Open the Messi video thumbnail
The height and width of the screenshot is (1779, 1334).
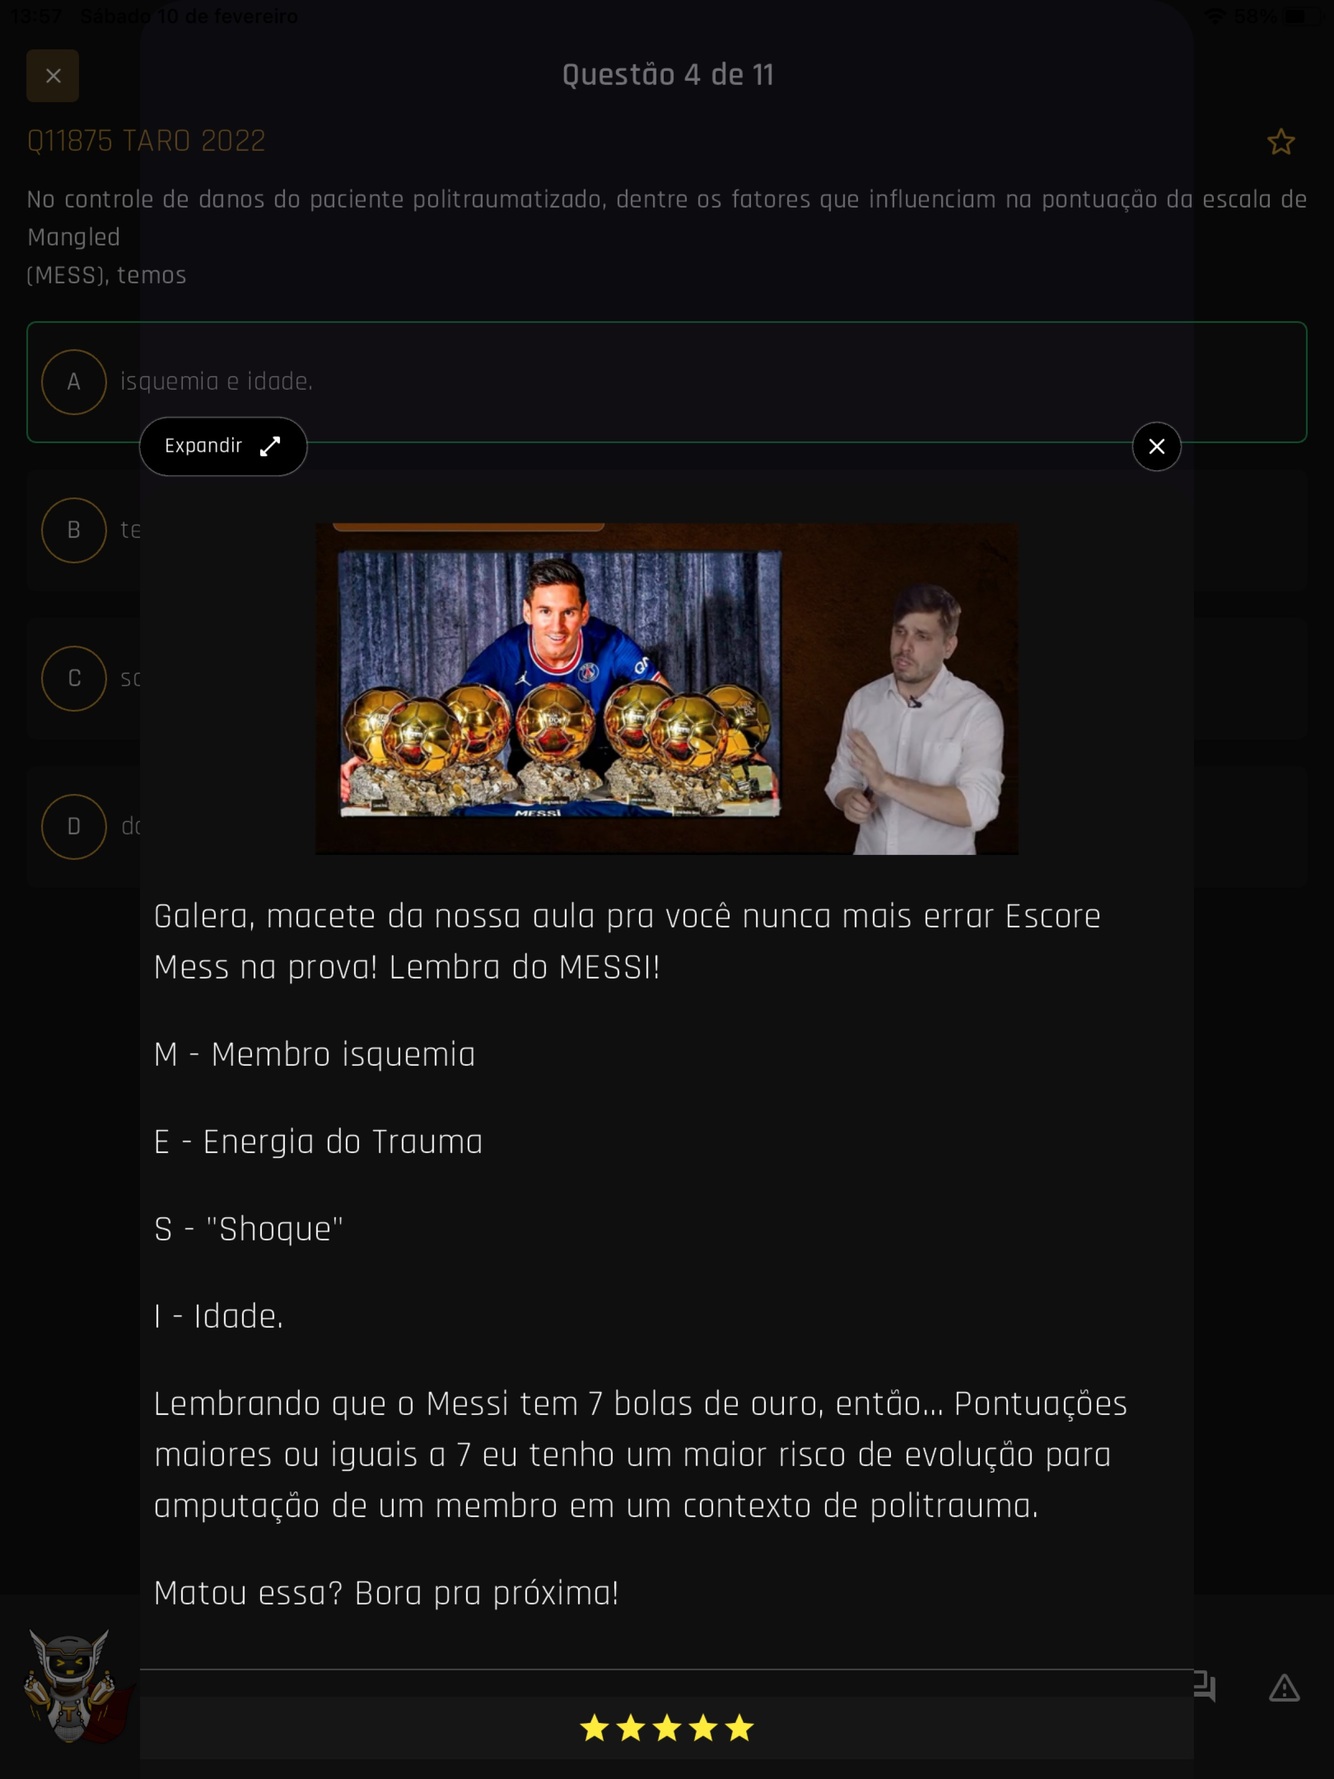click(667, 688)
